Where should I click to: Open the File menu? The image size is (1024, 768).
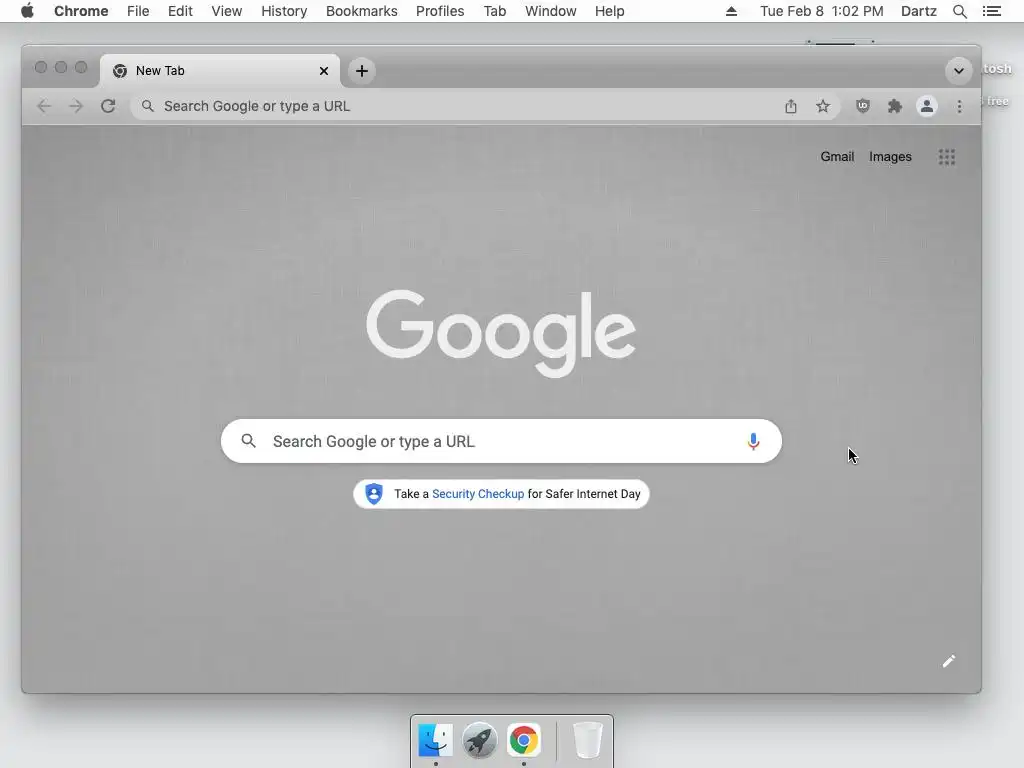tap(138, 11)
